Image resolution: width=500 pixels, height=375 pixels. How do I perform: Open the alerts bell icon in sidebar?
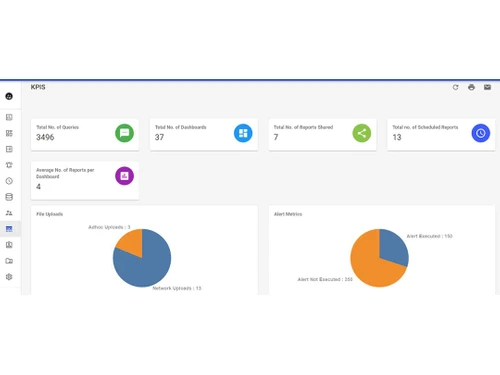[x=9, y=165]
